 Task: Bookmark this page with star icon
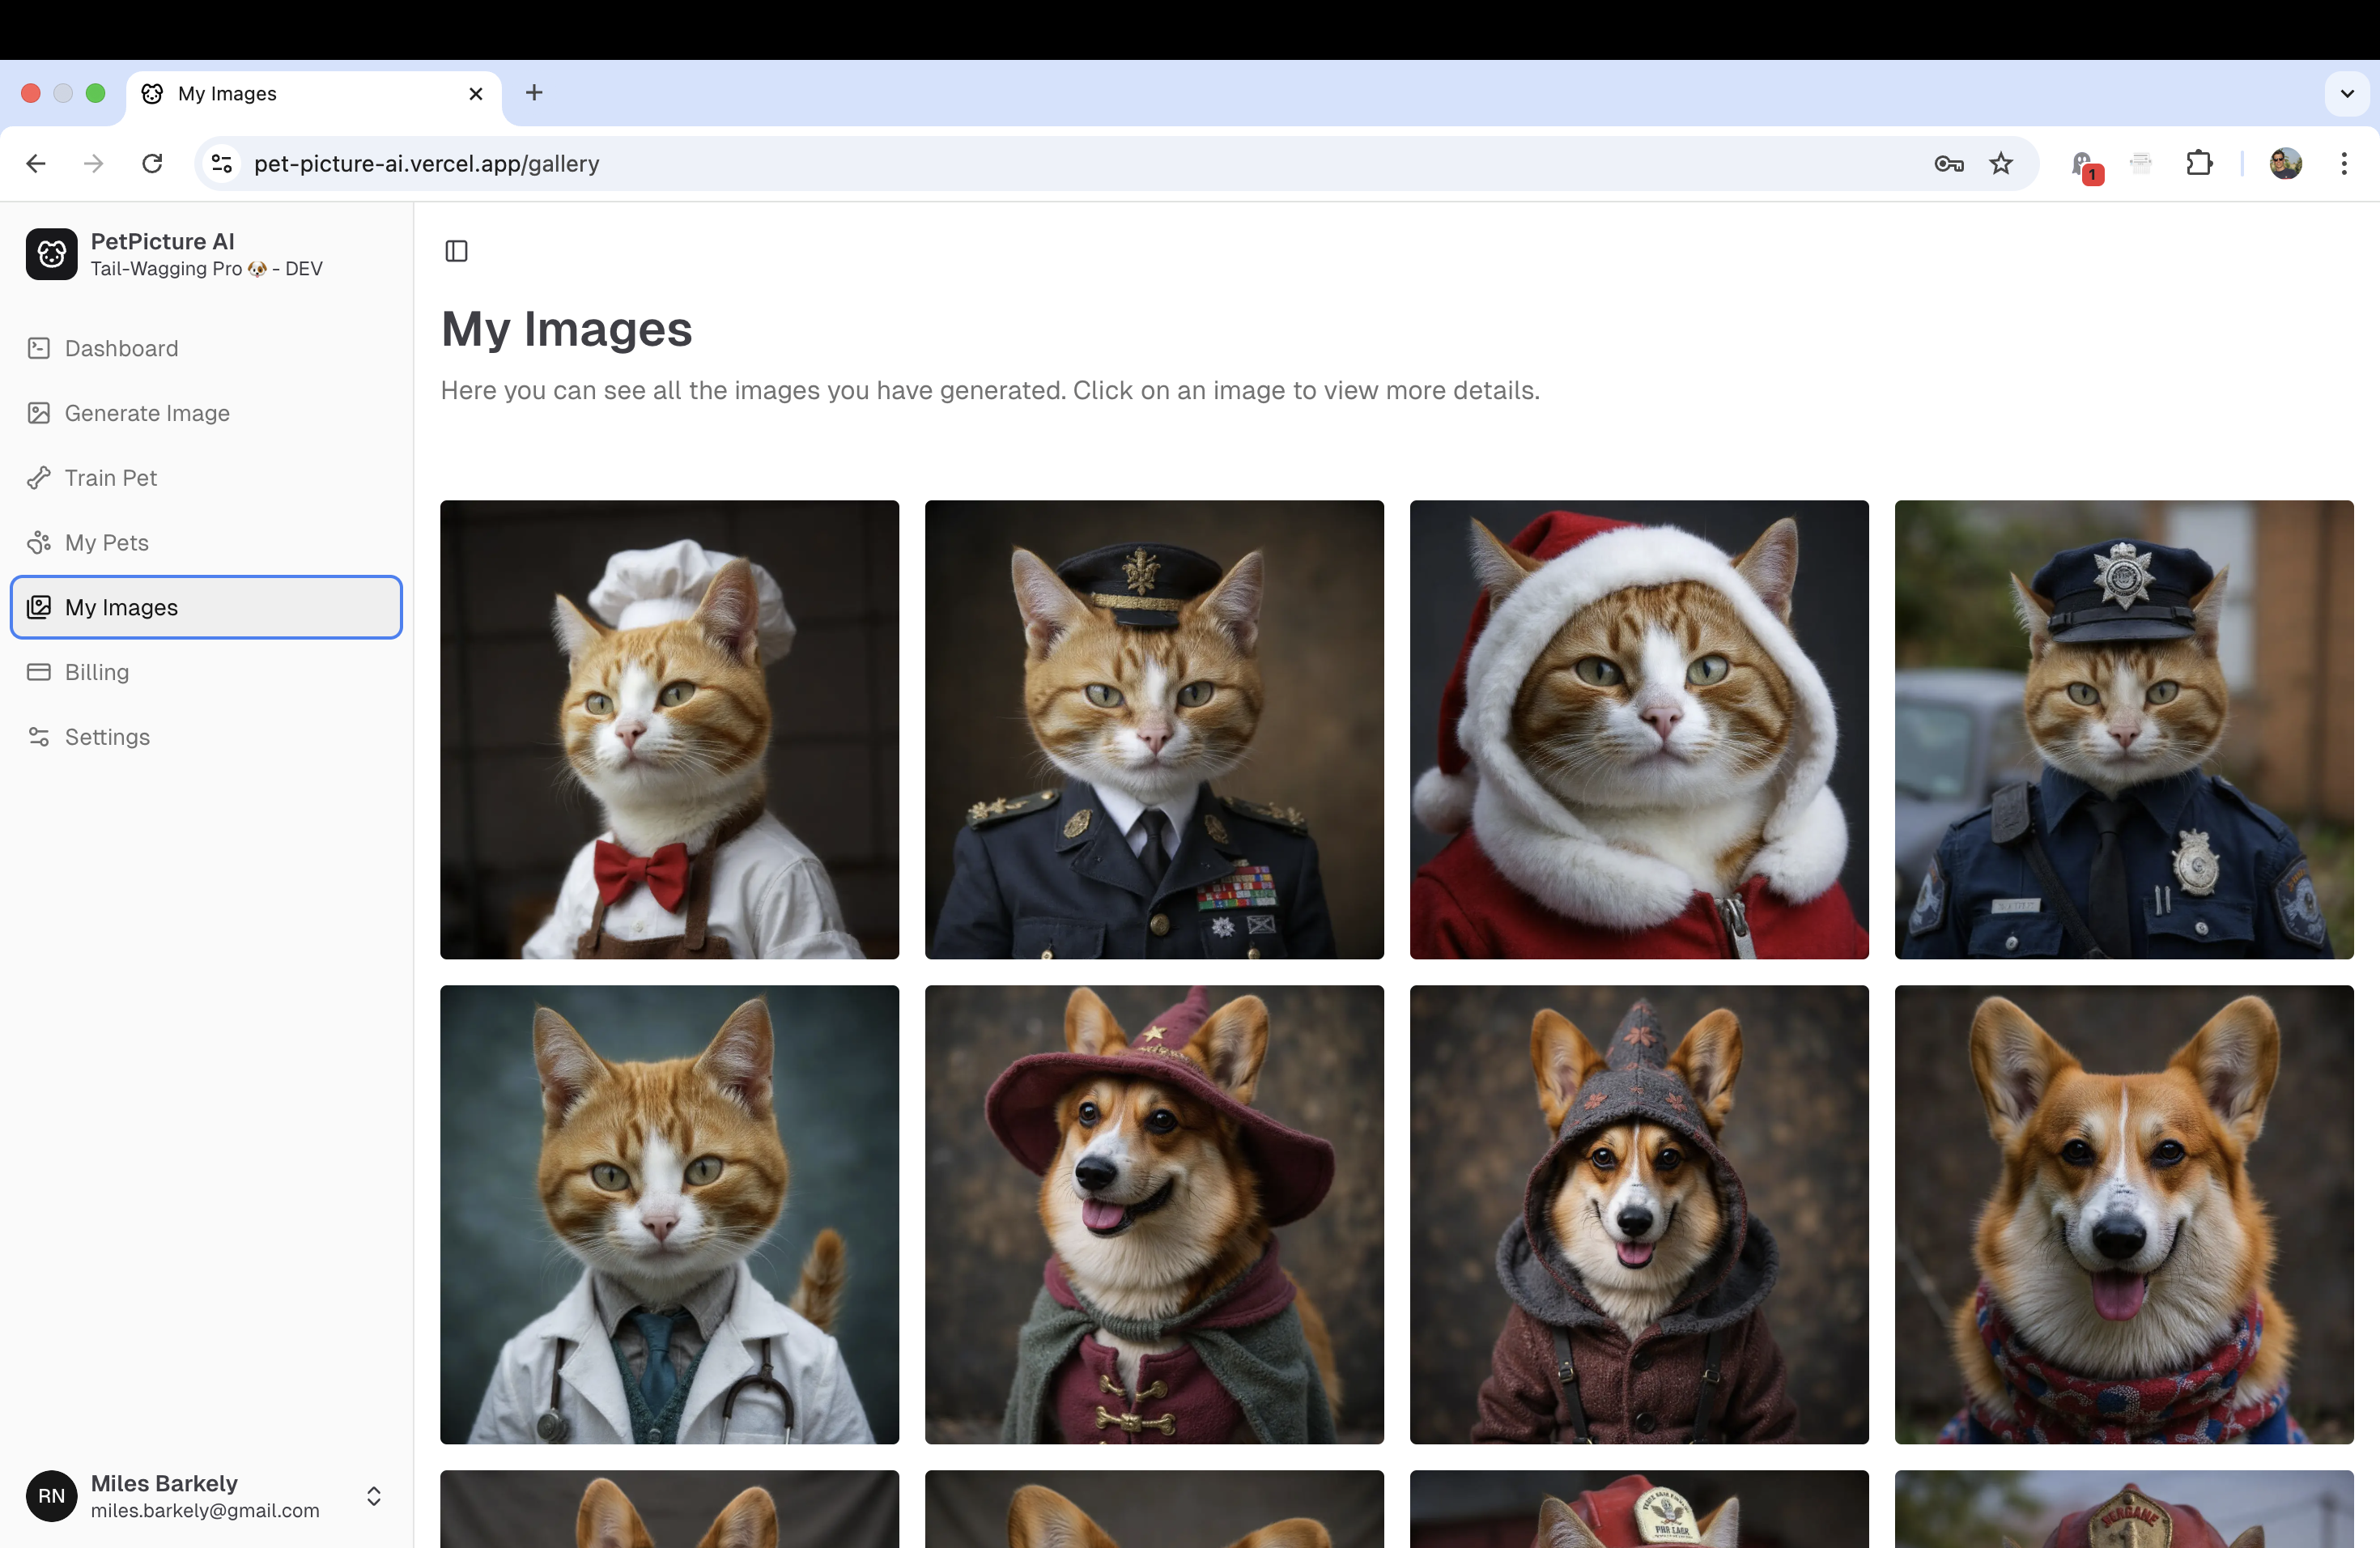click(2000, 164)
